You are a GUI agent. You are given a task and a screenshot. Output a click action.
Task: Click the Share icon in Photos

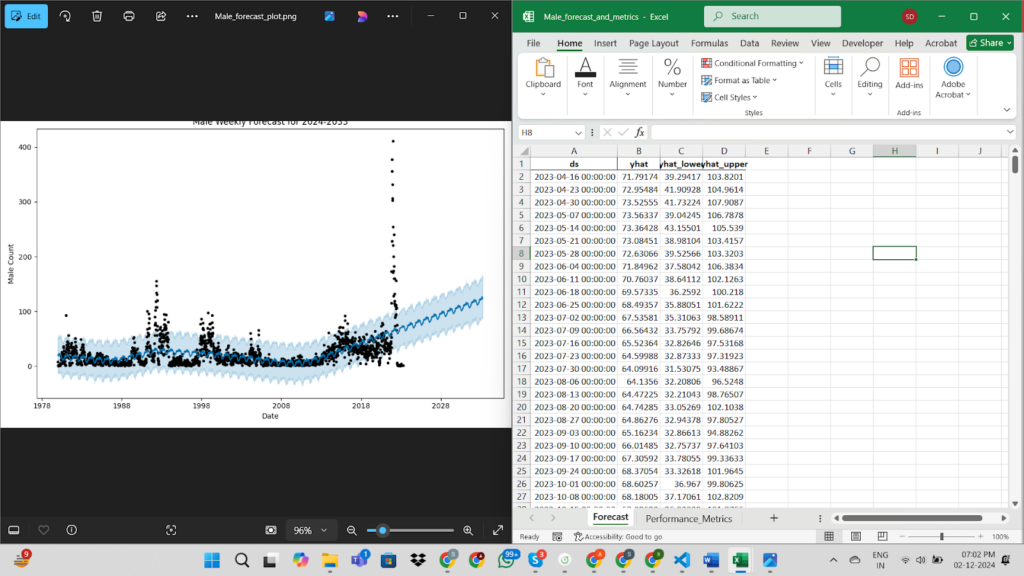coord(161,16)
